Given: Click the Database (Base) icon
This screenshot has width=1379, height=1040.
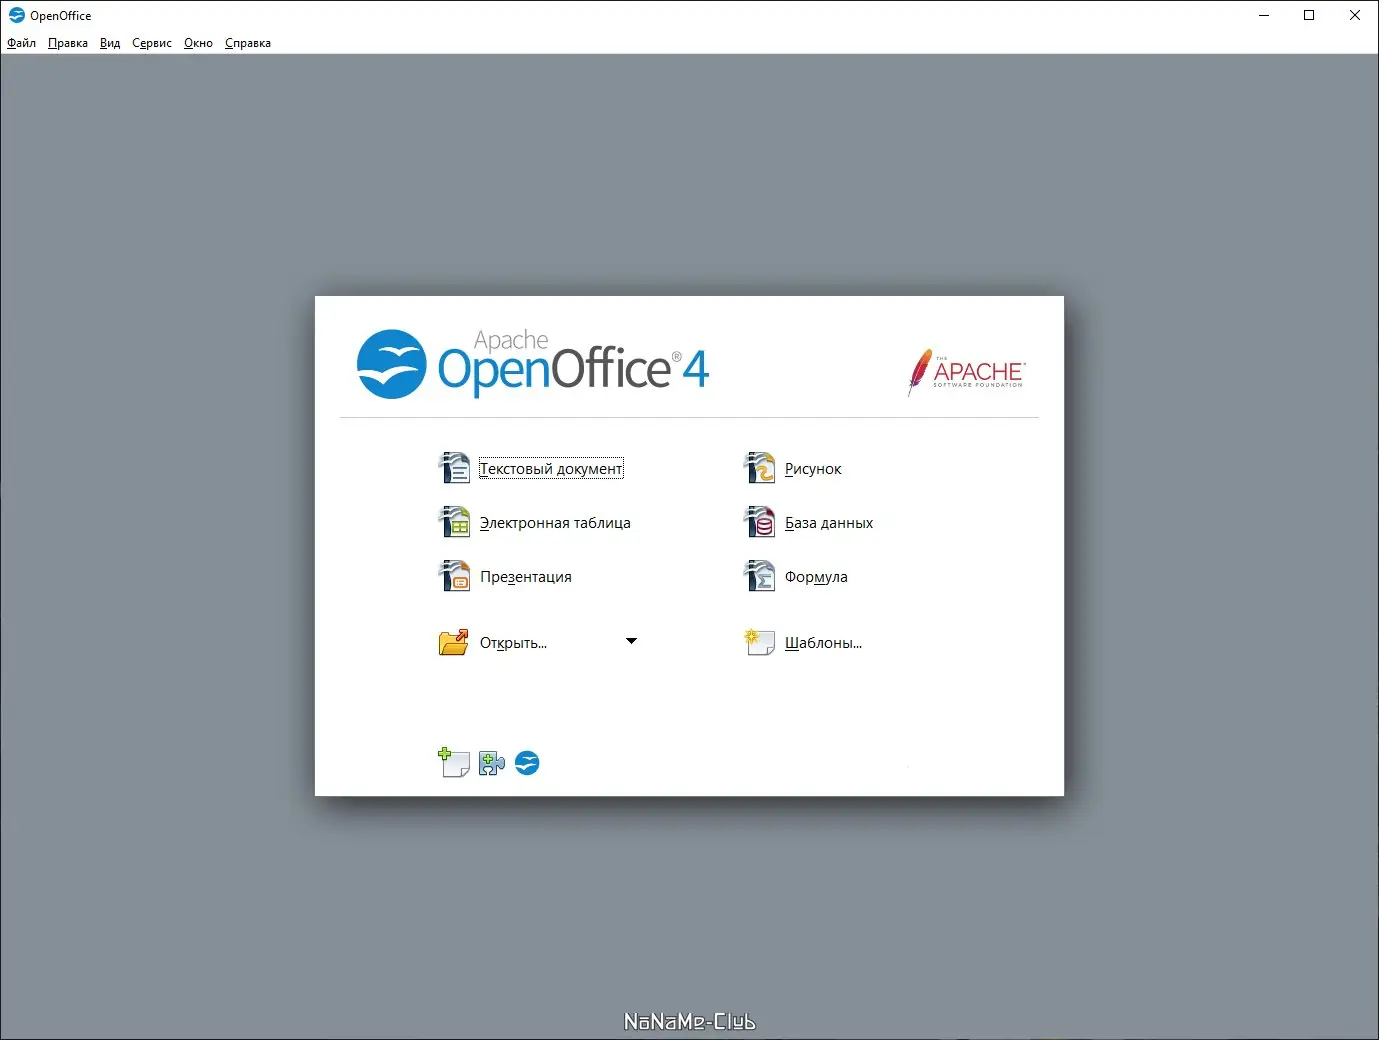Looking at the screenshot, I should click(760, 522).
